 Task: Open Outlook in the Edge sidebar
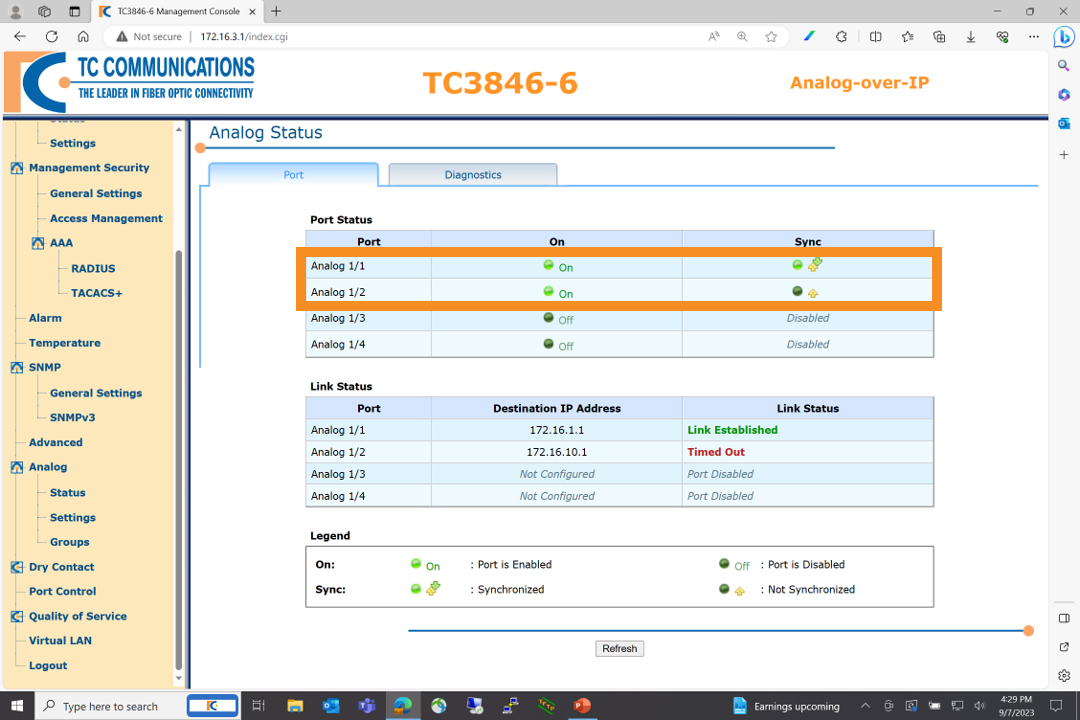pyautogui.click(x=1063, y=123)
